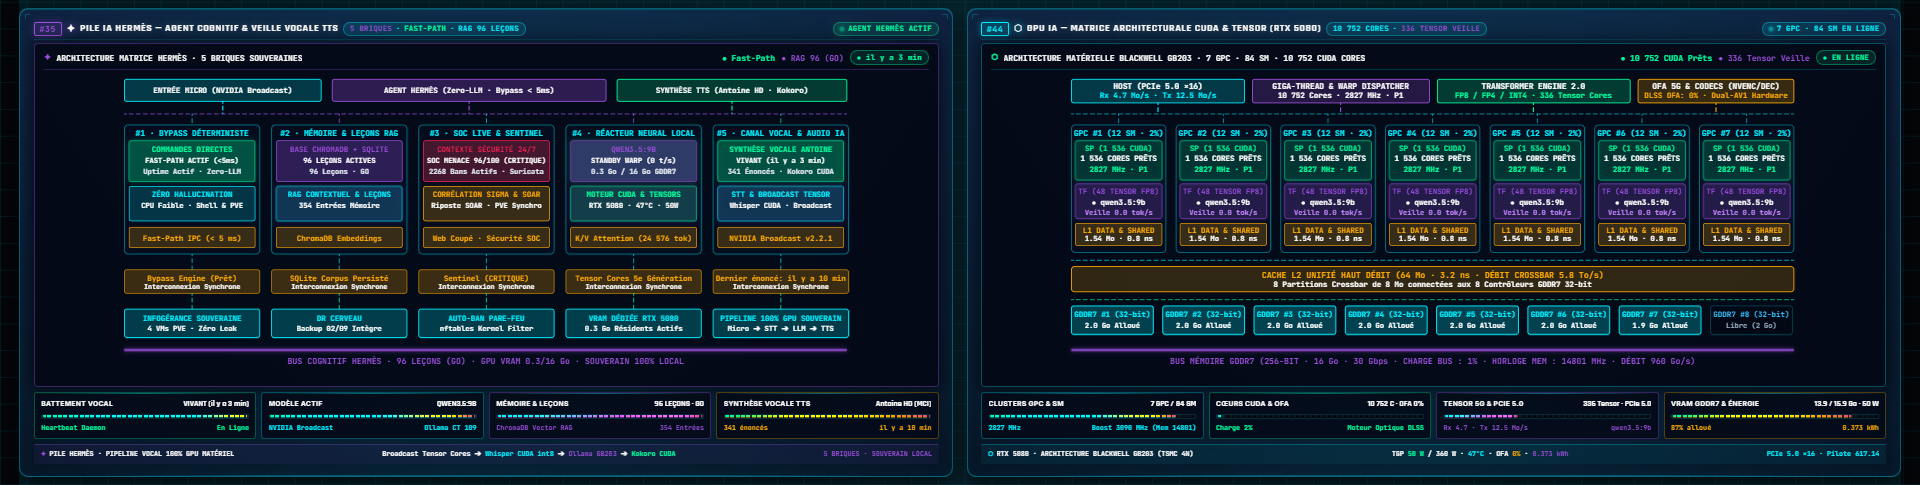This screenshot has height=485, width=1920.
Task: Select BASE CHROMADB + SQLITE box
Action: (x=339, y=160)
